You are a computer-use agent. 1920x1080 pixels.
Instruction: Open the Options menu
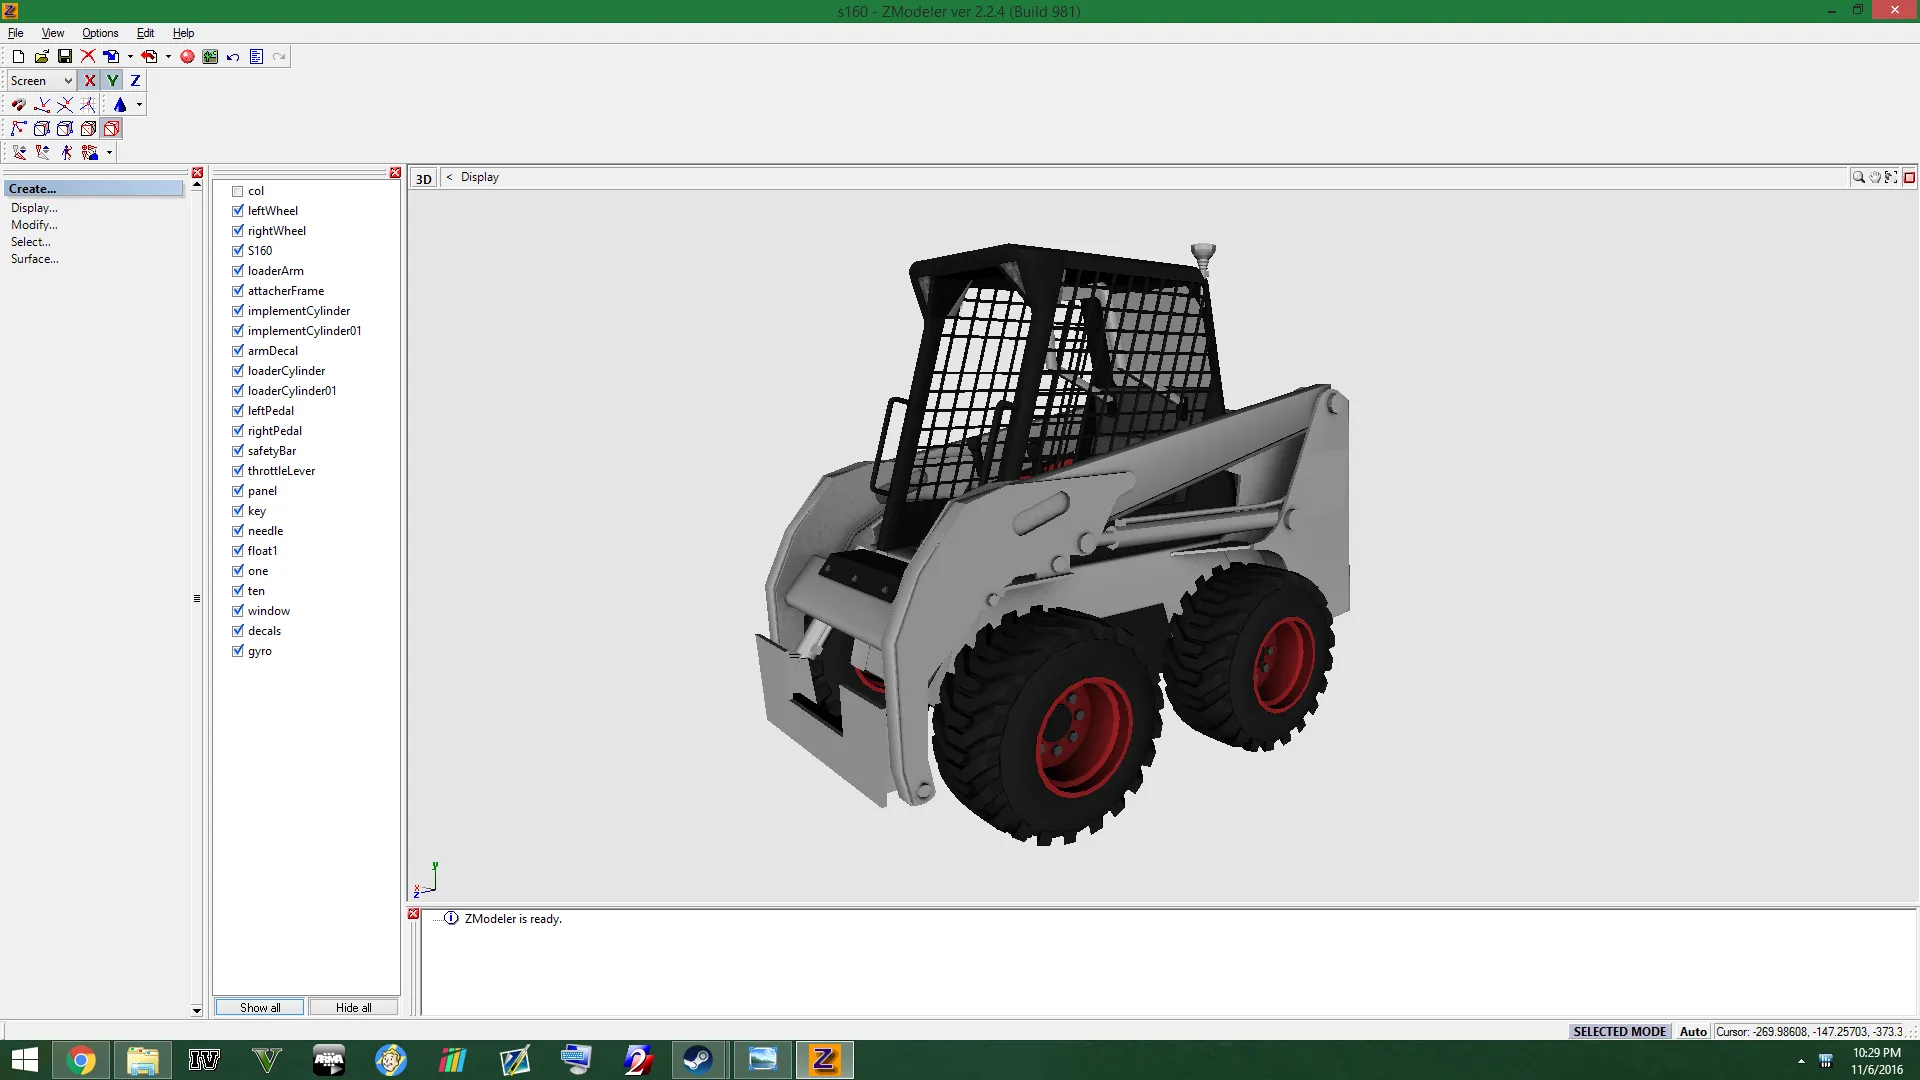pyautogui.click(x=100, y=33)
